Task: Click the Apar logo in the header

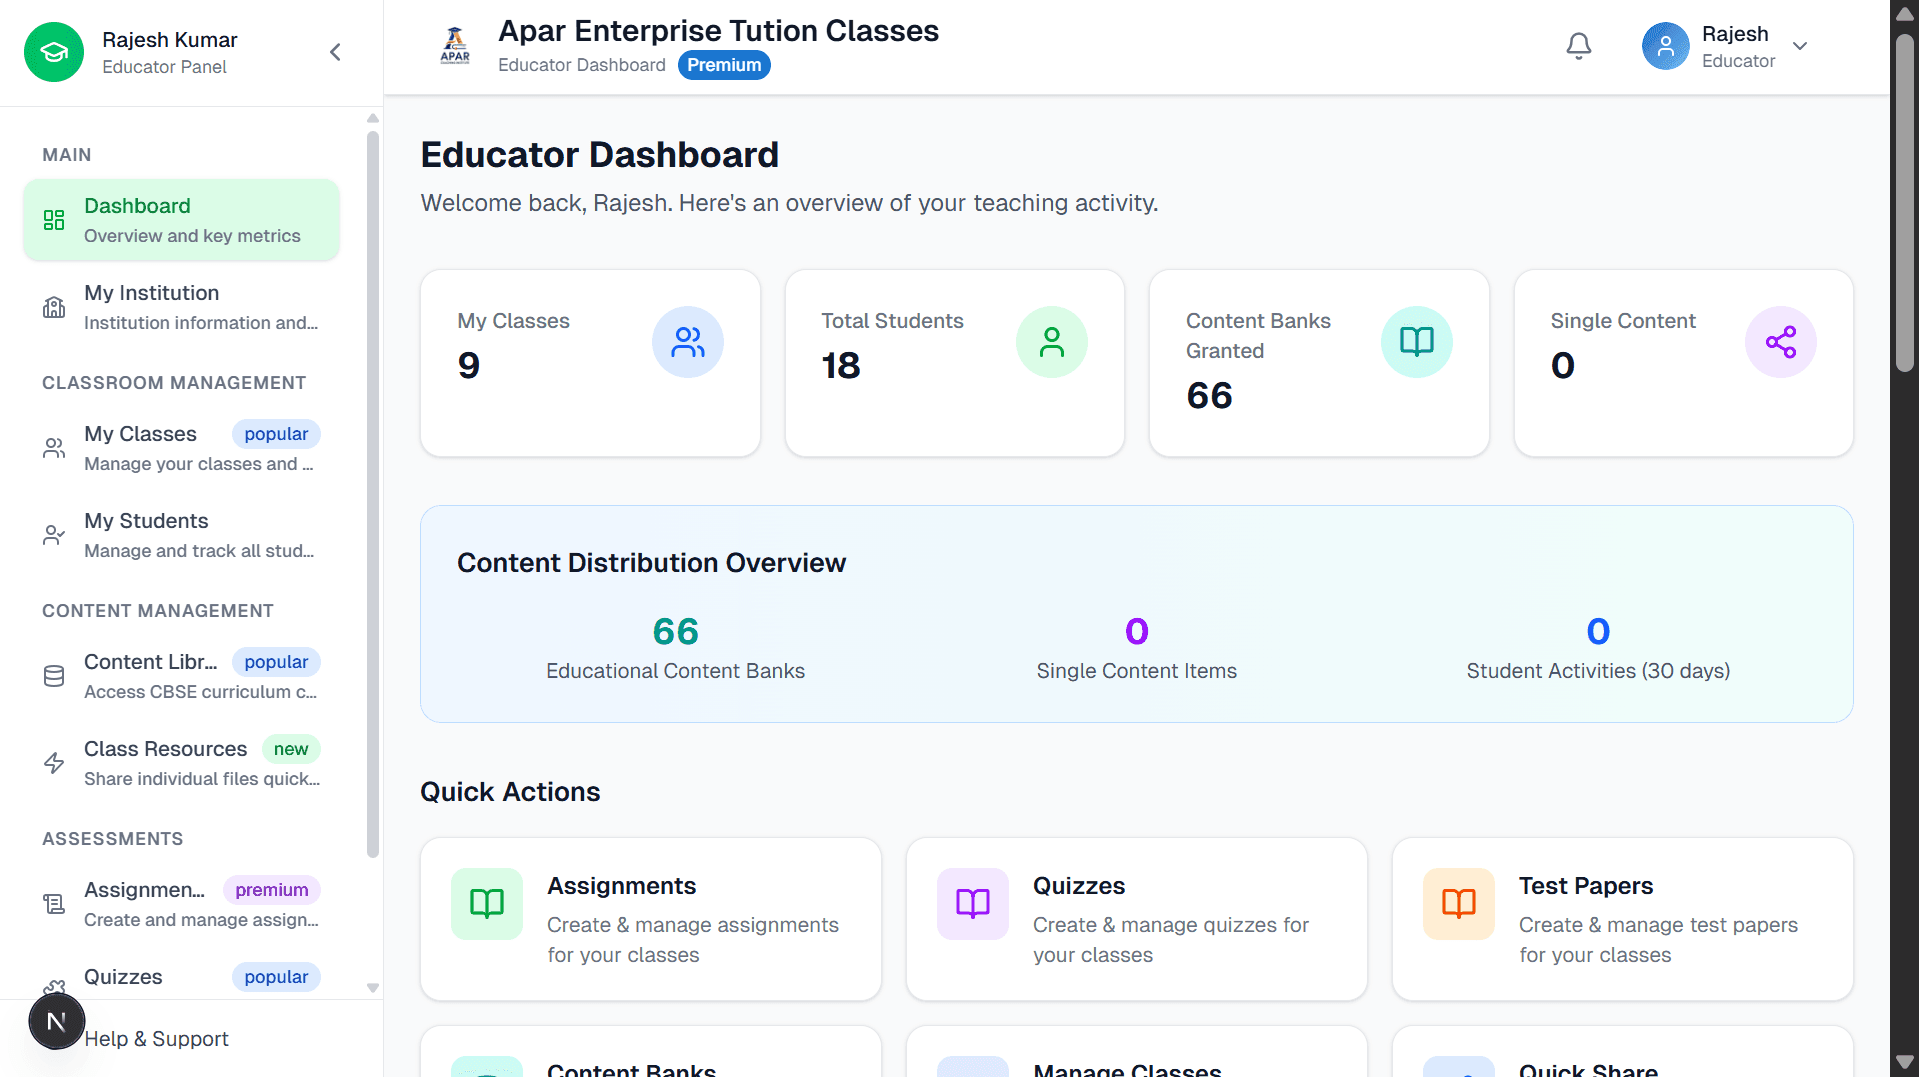Action: click(x=455, y=46)
